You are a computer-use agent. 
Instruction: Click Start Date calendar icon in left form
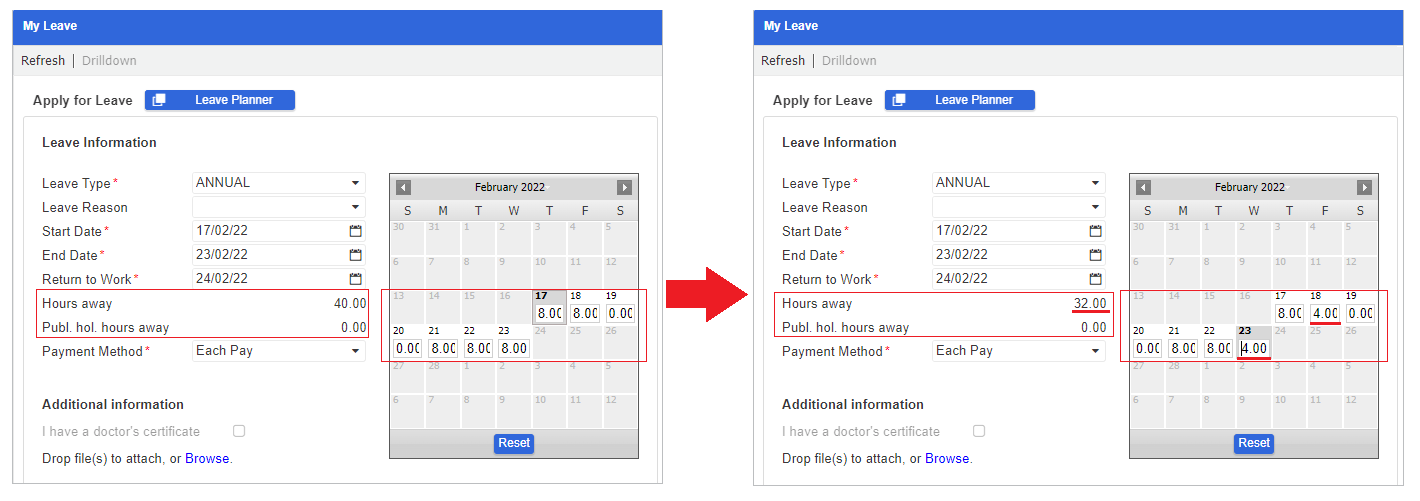click(355, 231)
